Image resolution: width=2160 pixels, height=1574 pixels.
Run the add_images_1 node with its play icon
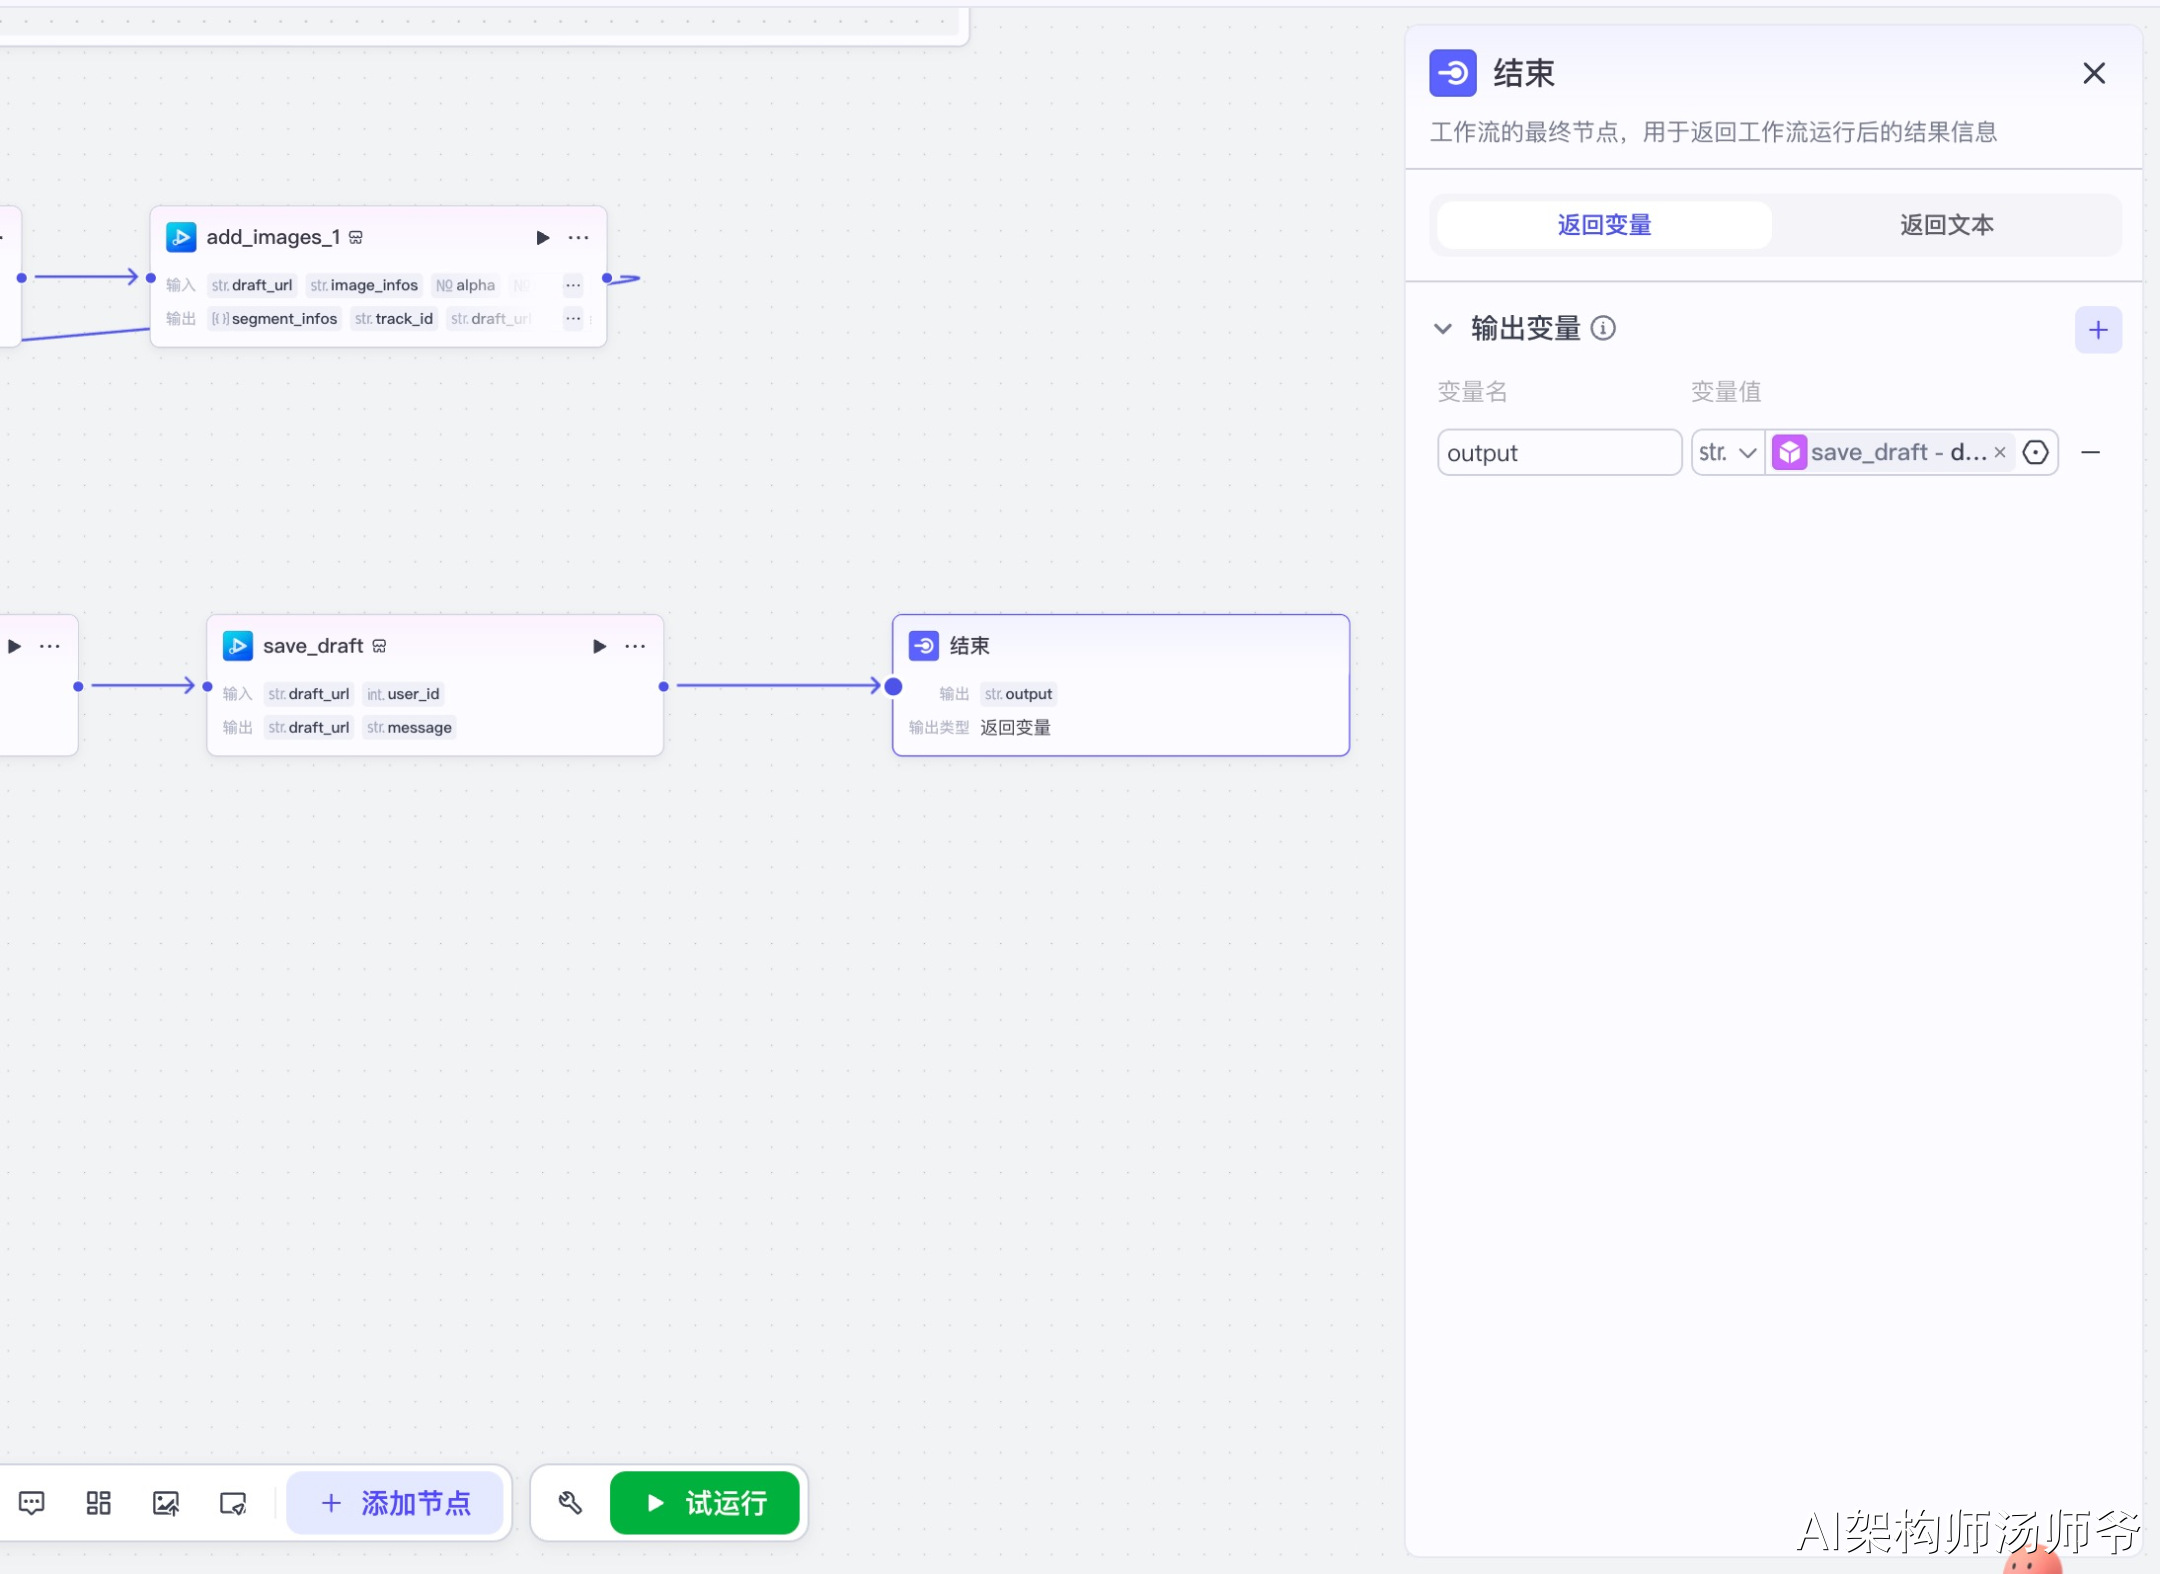542,237
